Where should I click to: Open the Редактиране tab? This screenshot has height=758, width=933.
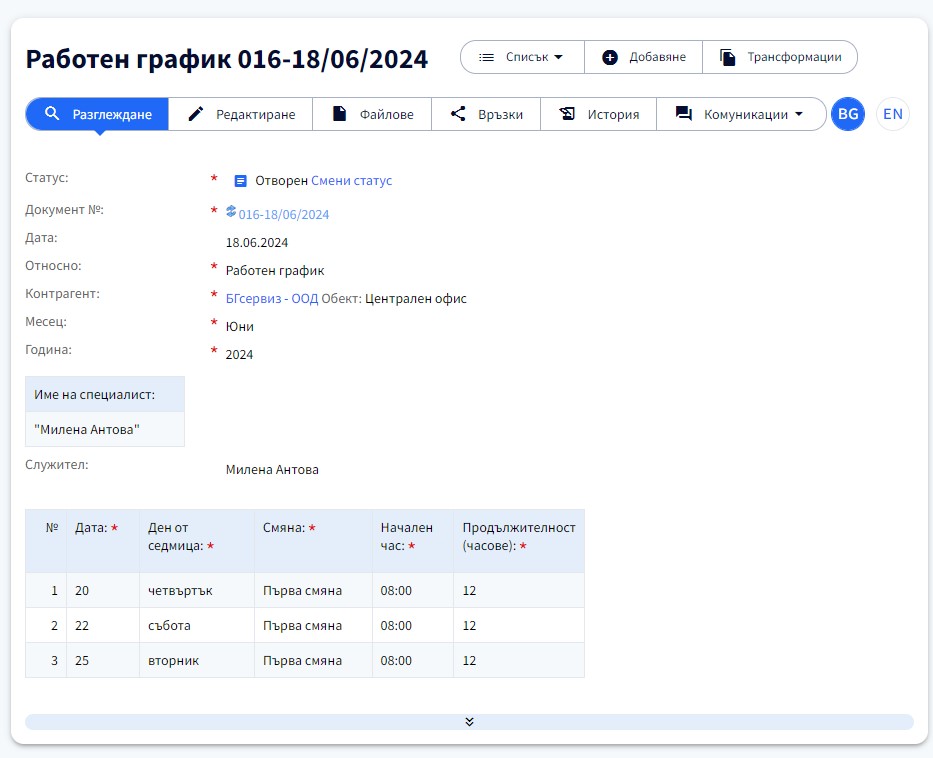(x=241, y=114)
